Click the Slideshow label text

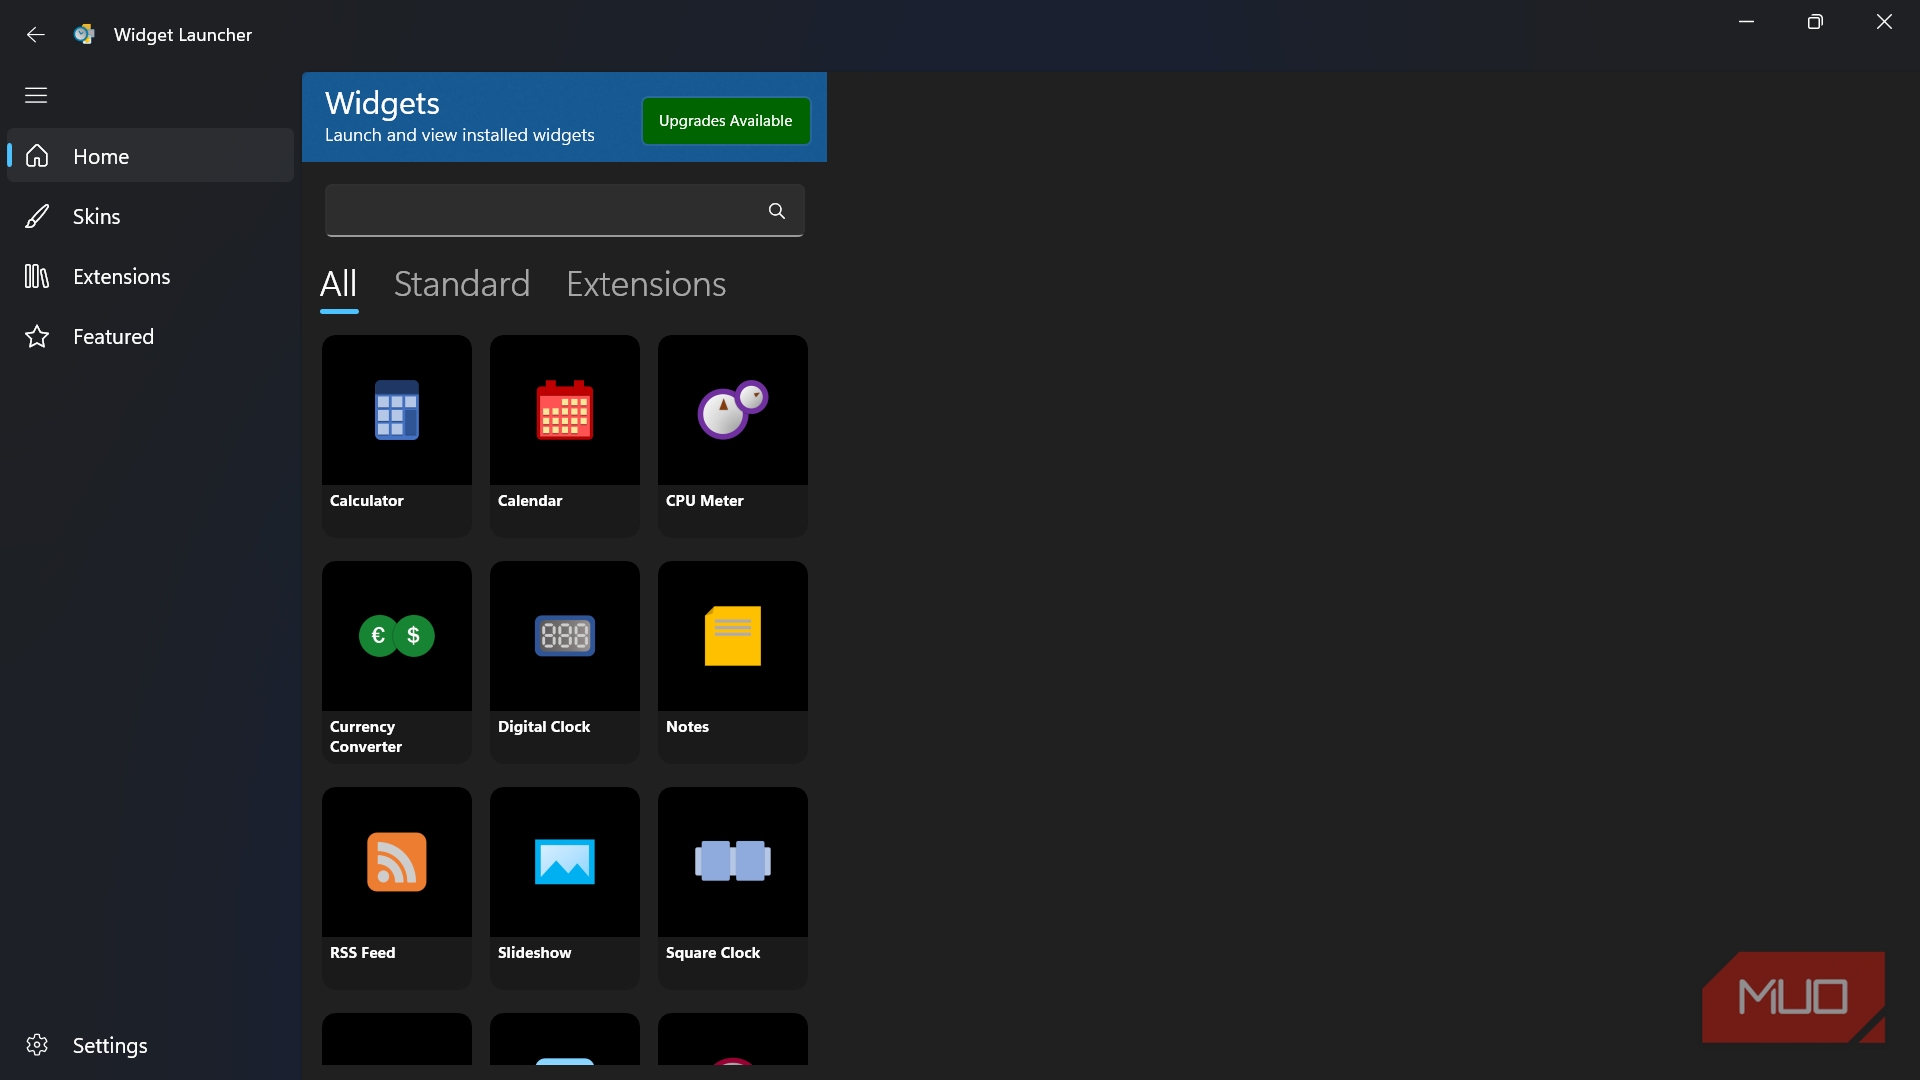535,953
